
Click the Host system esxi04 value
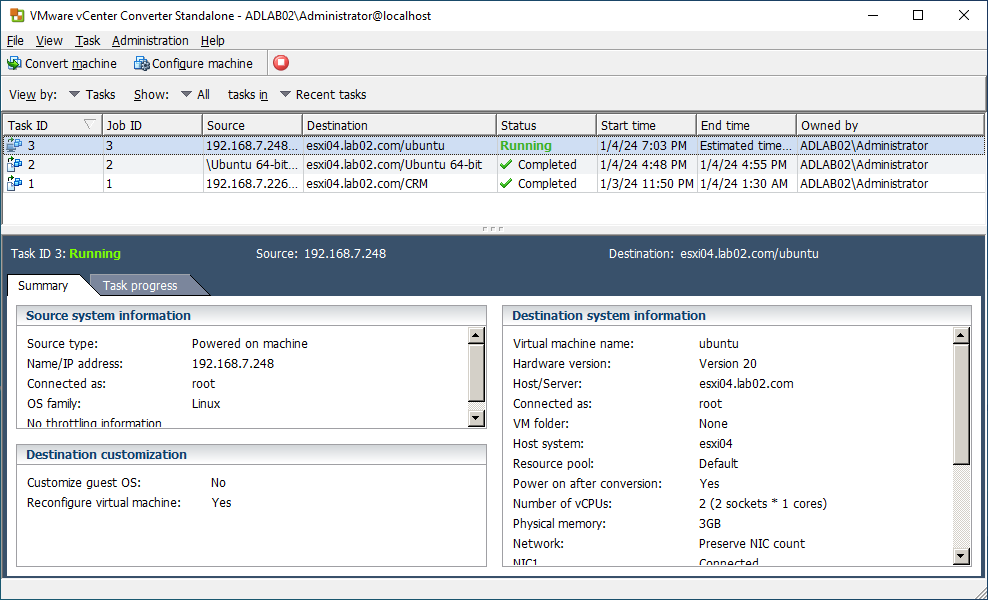click(716, 444)
